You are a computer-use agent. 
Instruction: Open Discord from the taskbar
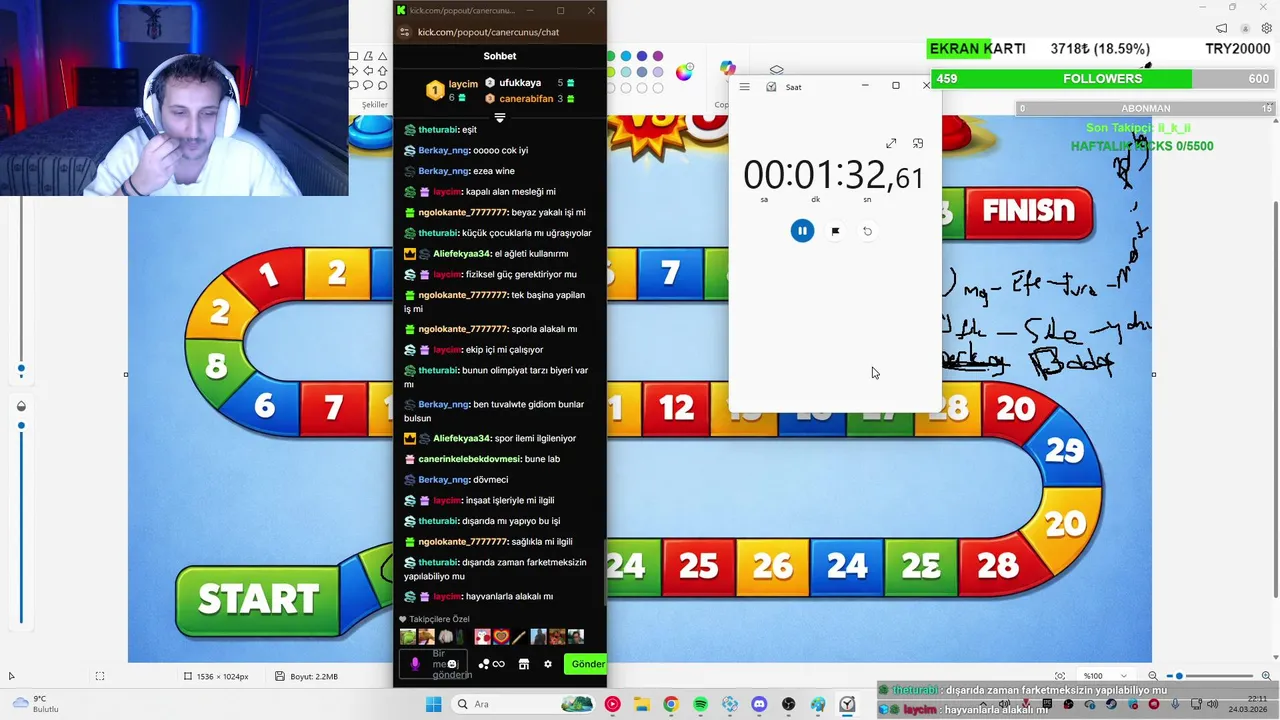[x=759, y=704]
